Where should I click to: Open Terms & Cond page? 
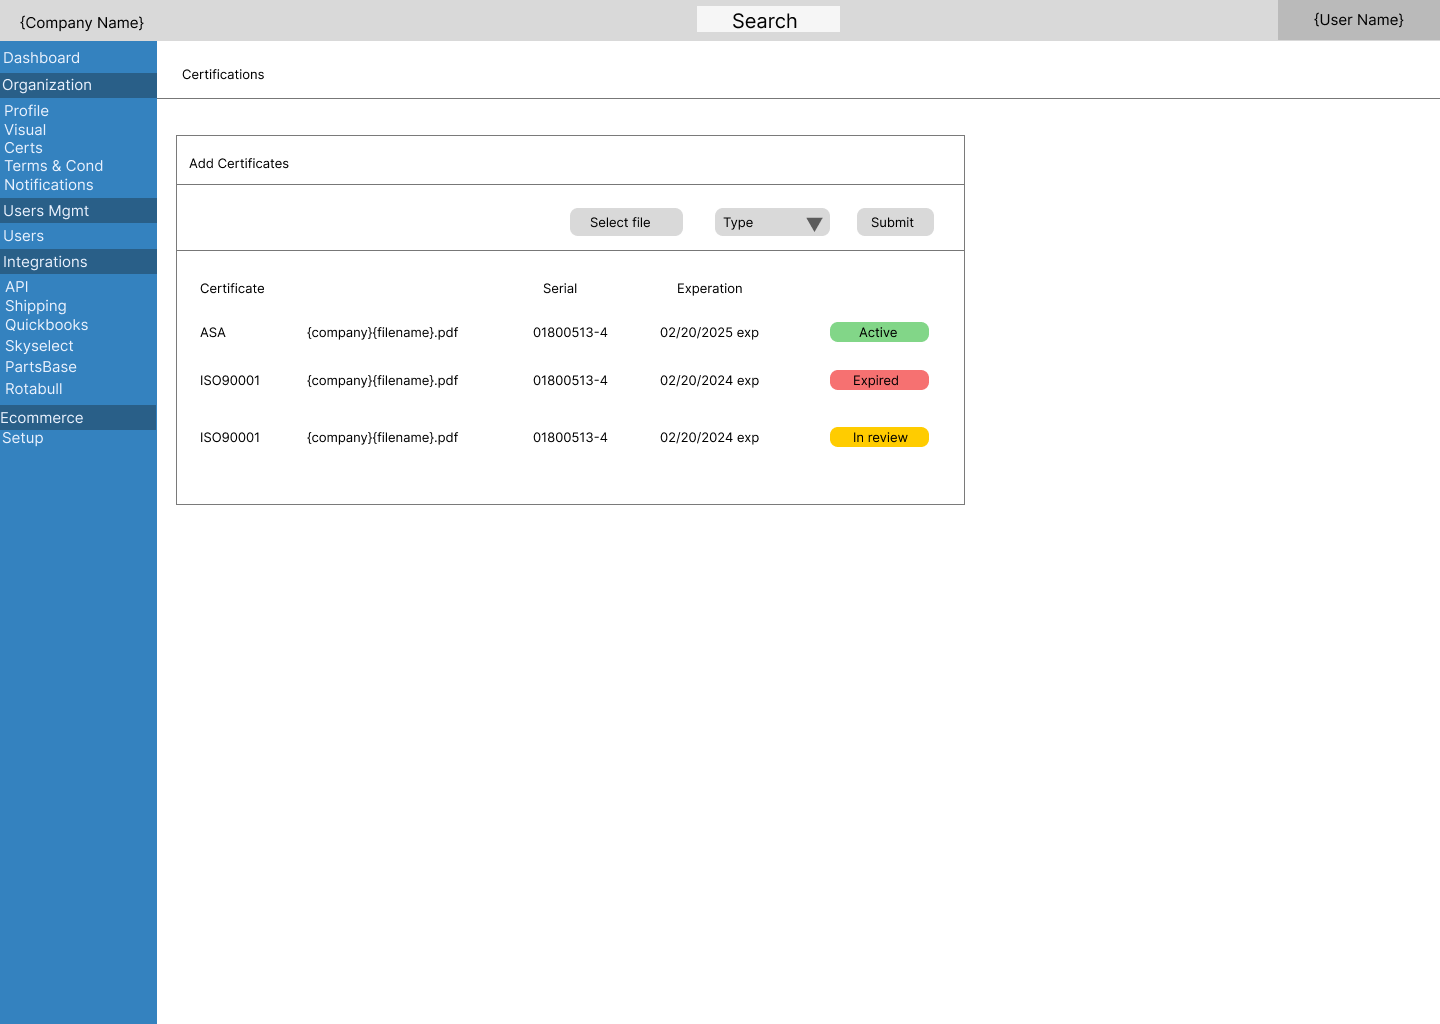coord(53,166)
